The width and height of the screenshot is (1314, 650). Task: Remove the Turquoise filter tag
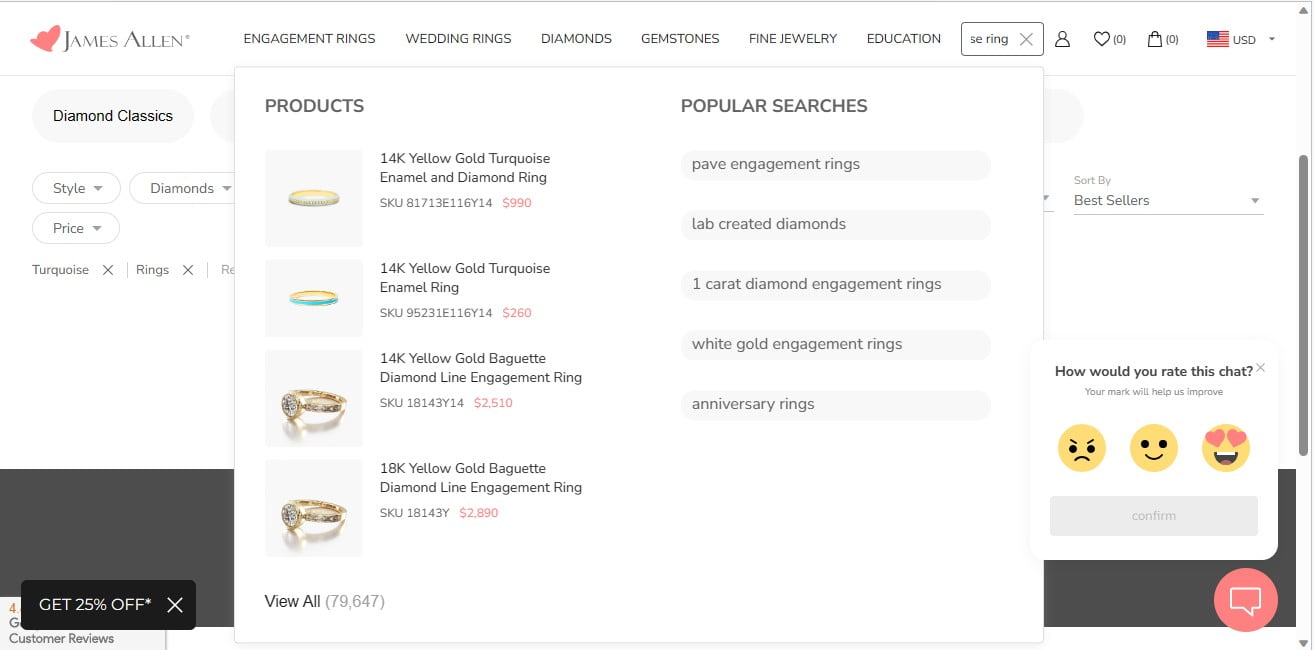(108, 270)
